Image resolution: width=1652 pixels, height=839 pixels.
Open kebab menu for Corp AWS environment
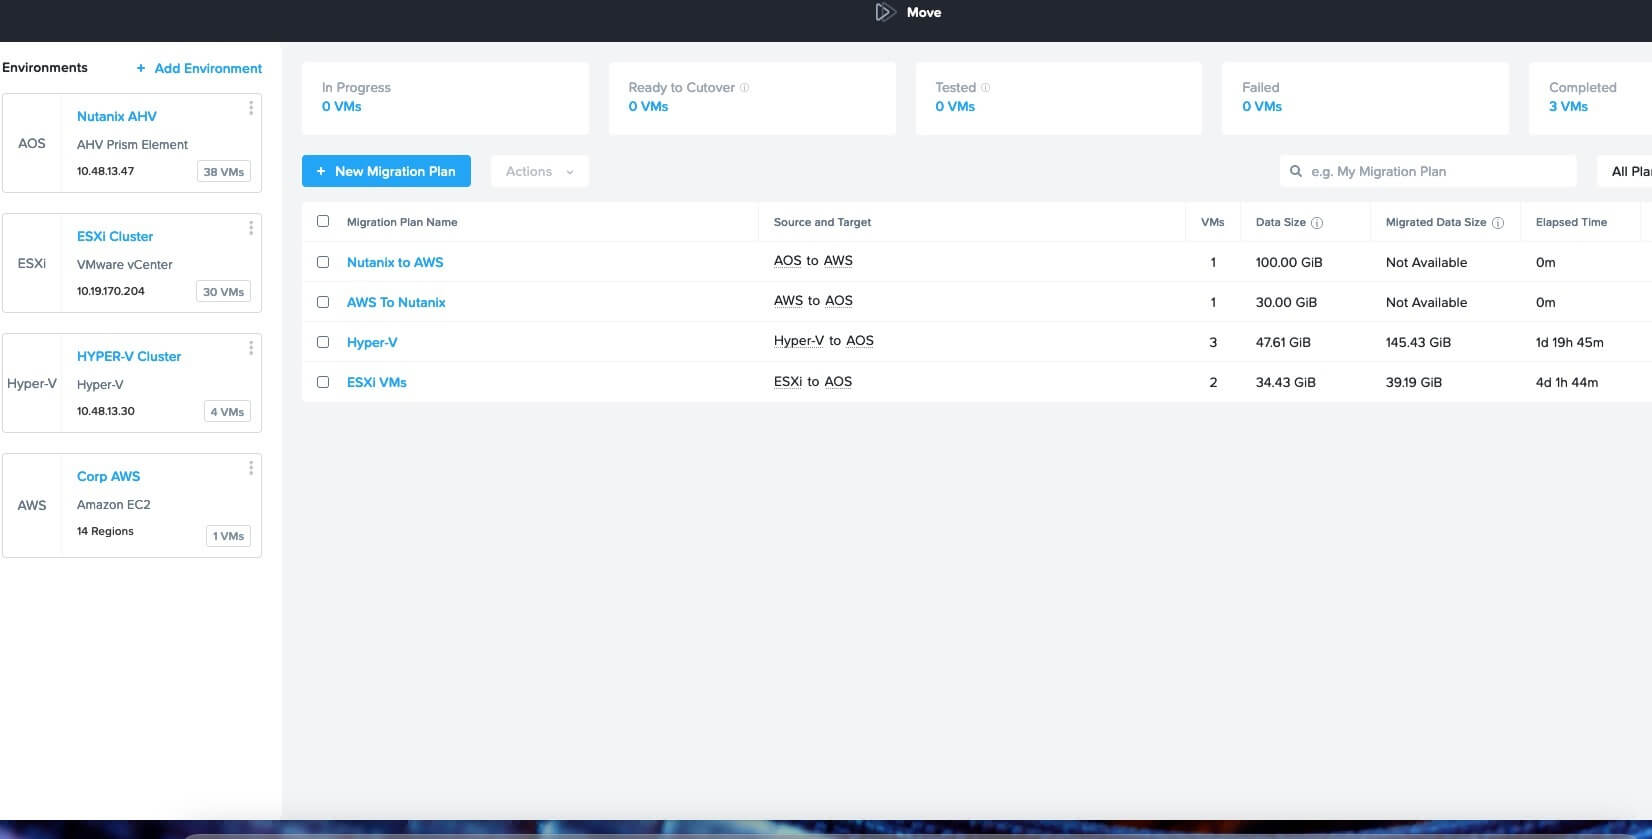(x=250, y=468)
